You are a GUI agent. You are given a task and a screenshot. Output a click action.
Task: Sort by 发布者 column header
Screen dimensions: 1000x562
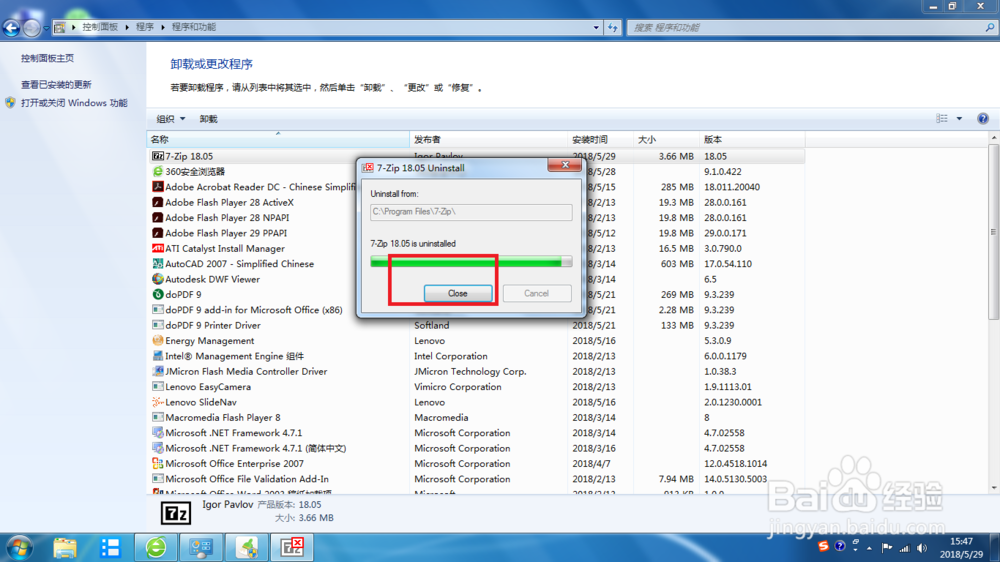(x=489, y=139)
